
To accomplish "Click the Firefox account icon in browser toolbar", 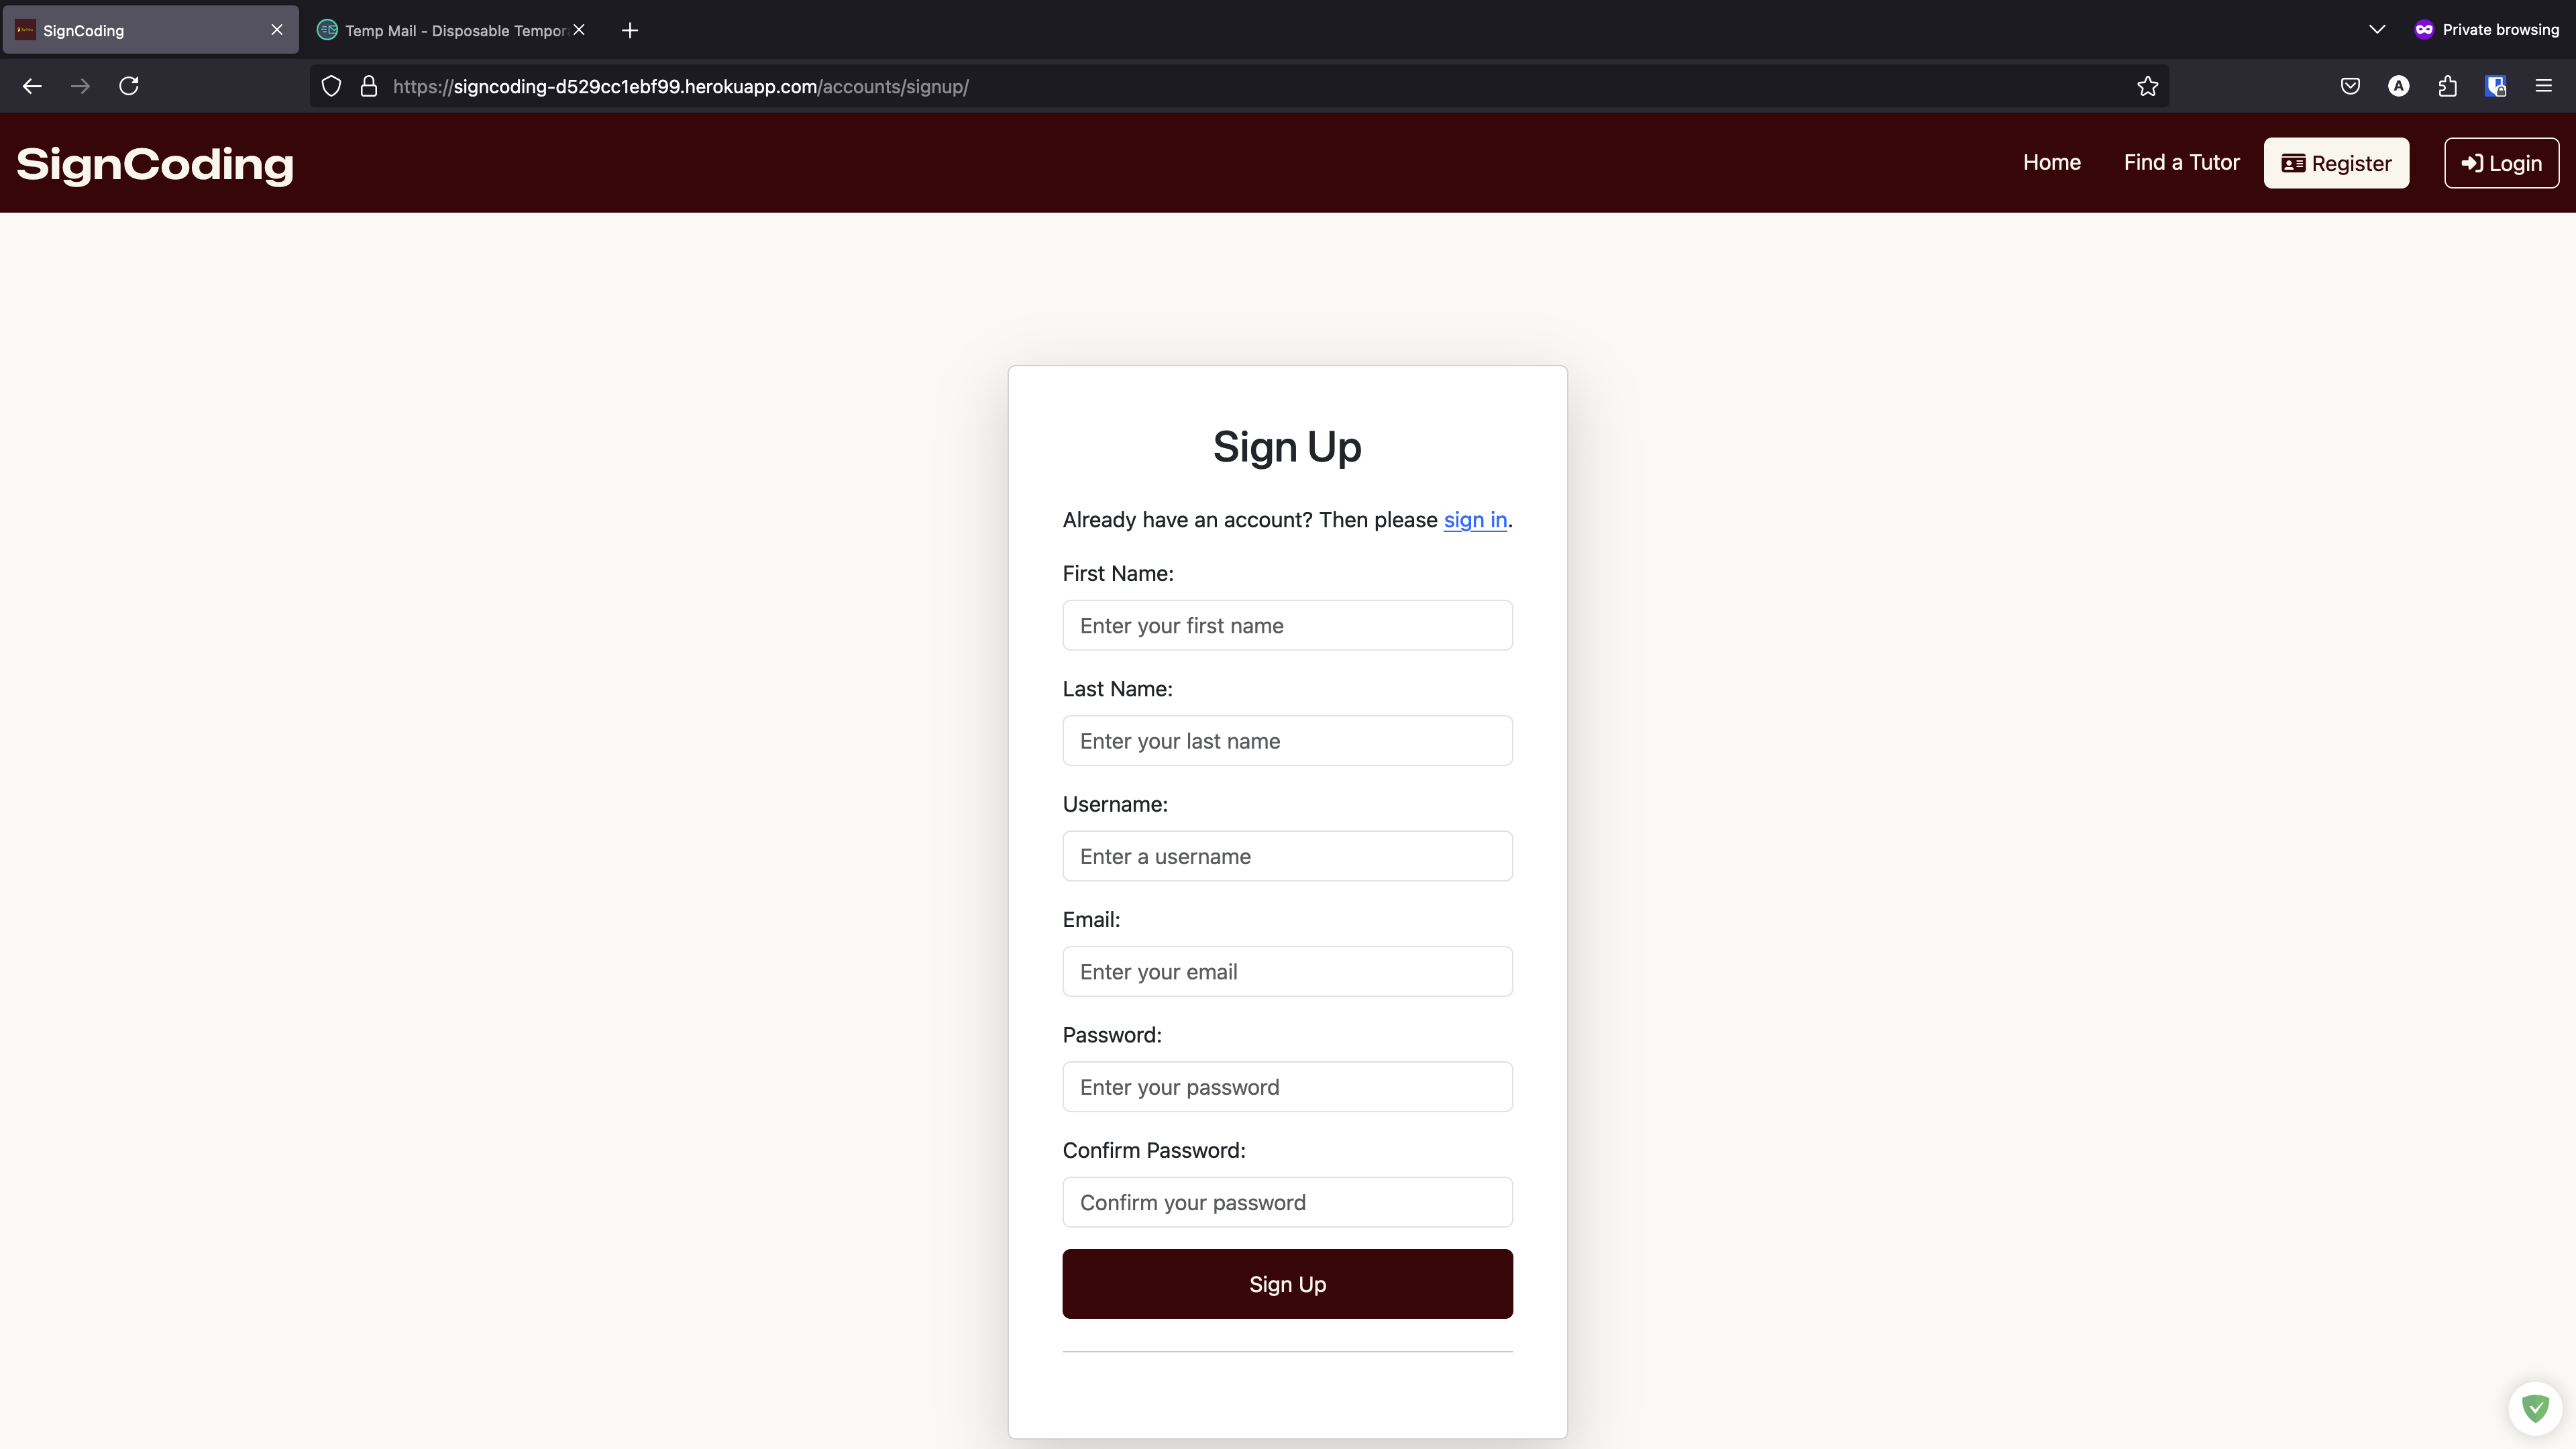I will click(2399, 85).
